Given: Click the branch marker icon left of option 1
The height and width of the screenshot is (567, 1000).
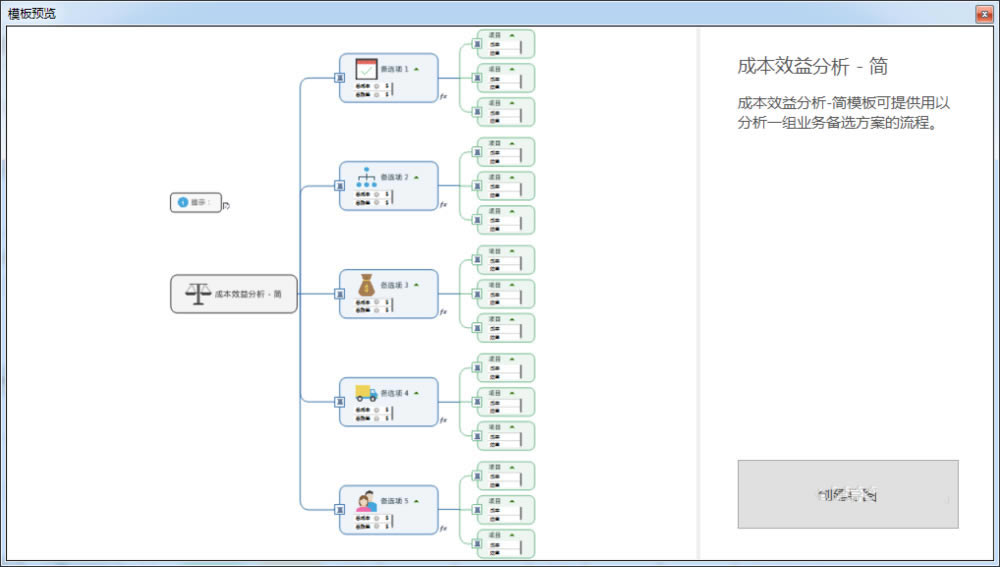Looking at the screenshot, I should 340,78.
